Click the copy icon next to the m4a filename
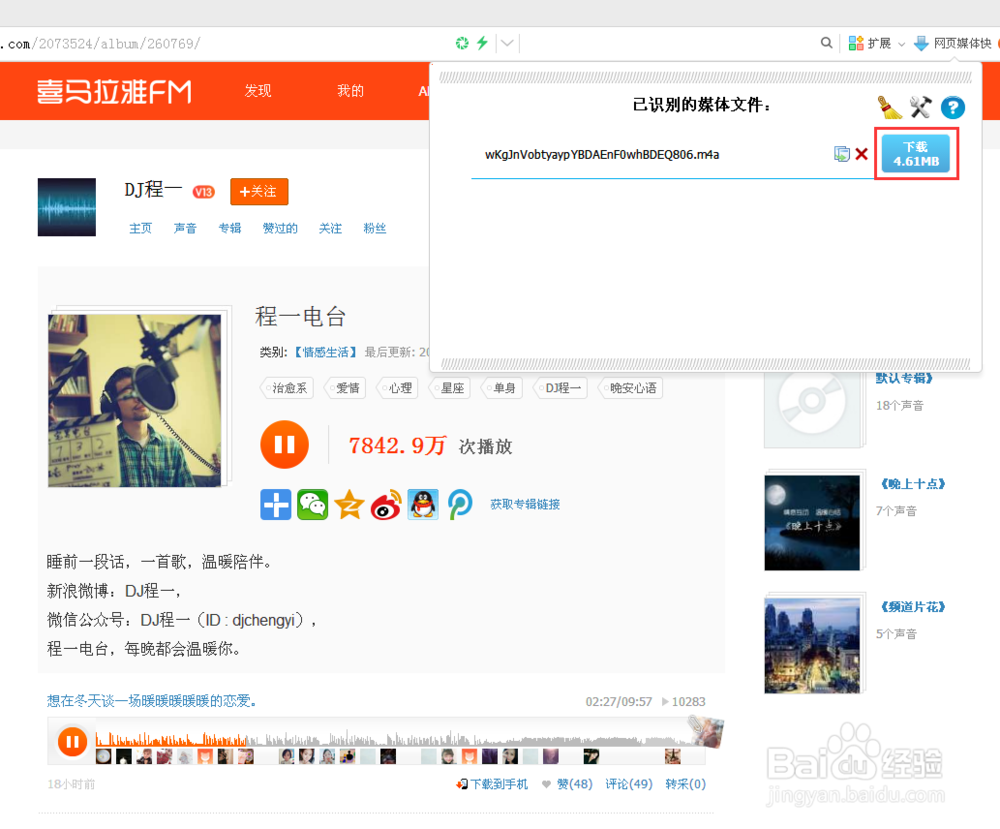This screenshot has width=1000, height=829. pyautogui.click(x=841, y=154)
